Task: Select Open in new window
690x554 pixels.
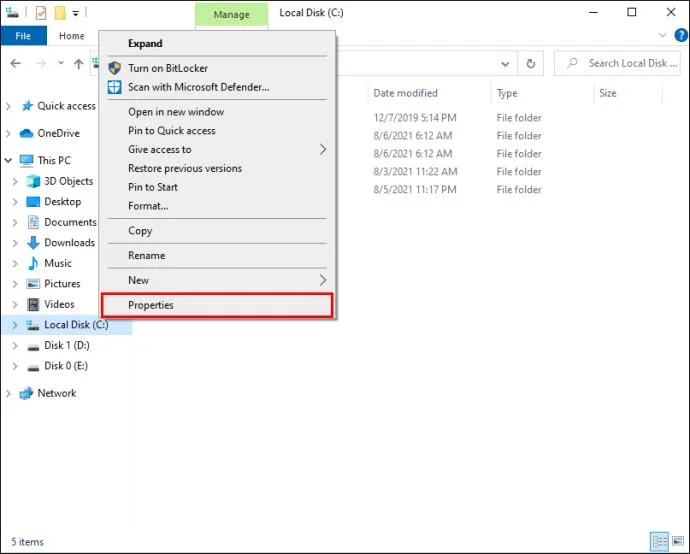Action: point(218,112)
